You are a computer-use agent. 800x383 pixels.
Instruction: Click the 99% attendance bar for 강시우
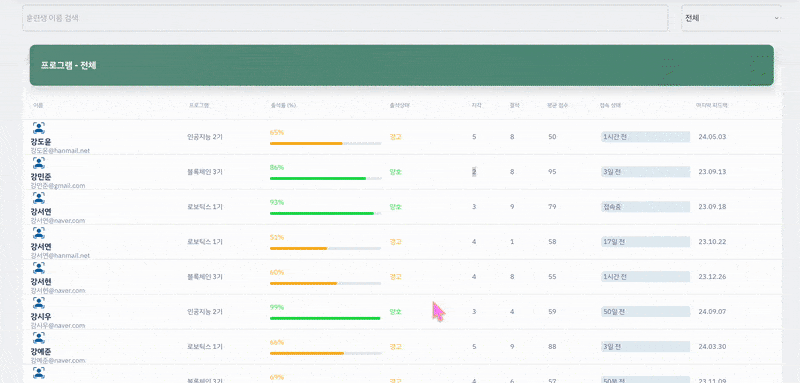326,318
